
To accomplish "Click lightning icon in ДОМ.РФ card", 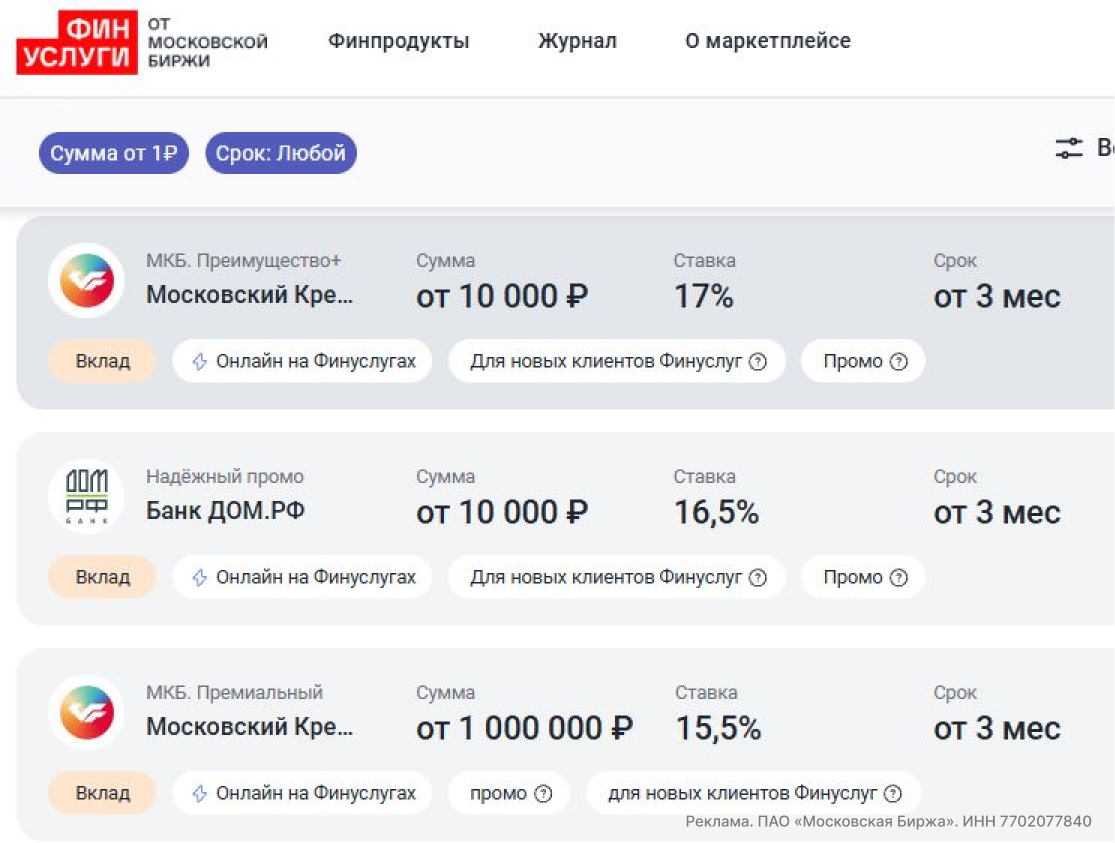I will point(200,577).
